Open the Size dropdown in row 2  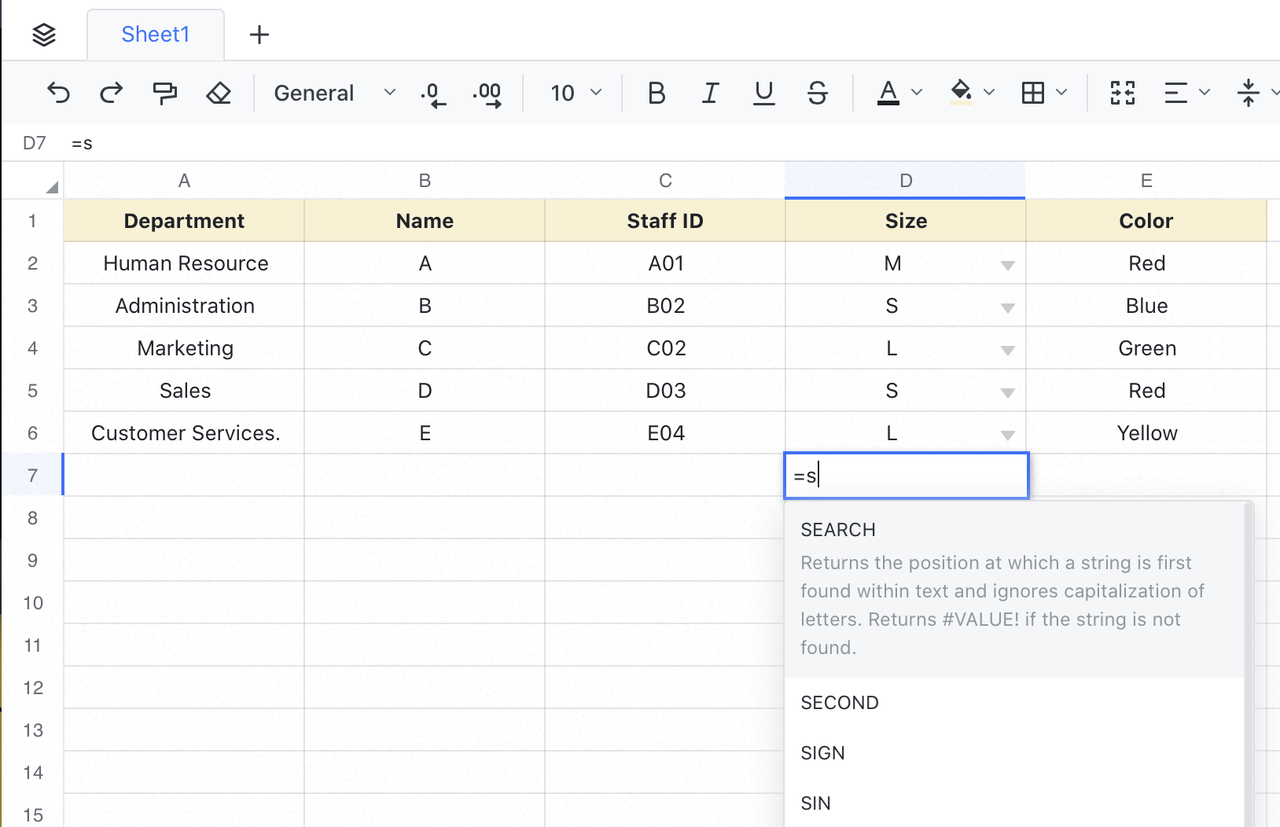point(1007,265)
